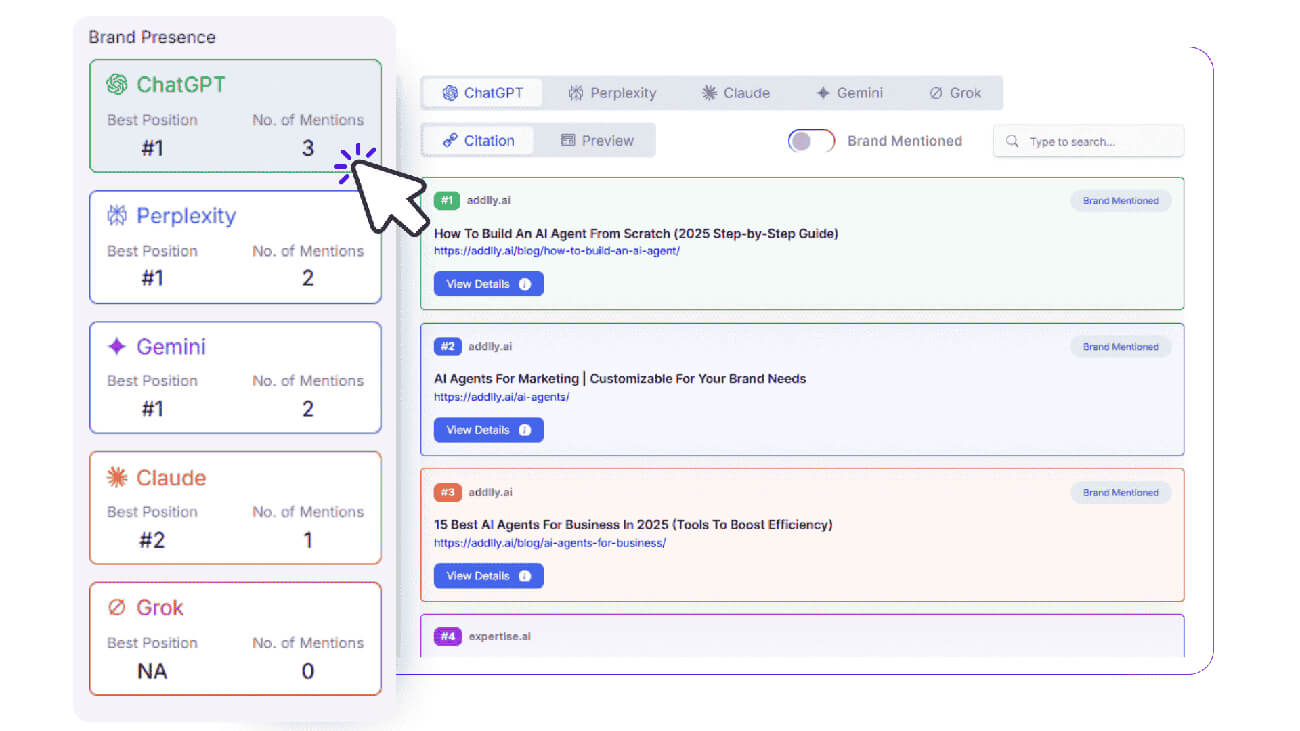Switch to the Gemini tab
This screenshot has width=1300, height=731.
pyautogui.click(x=849, y=93)
